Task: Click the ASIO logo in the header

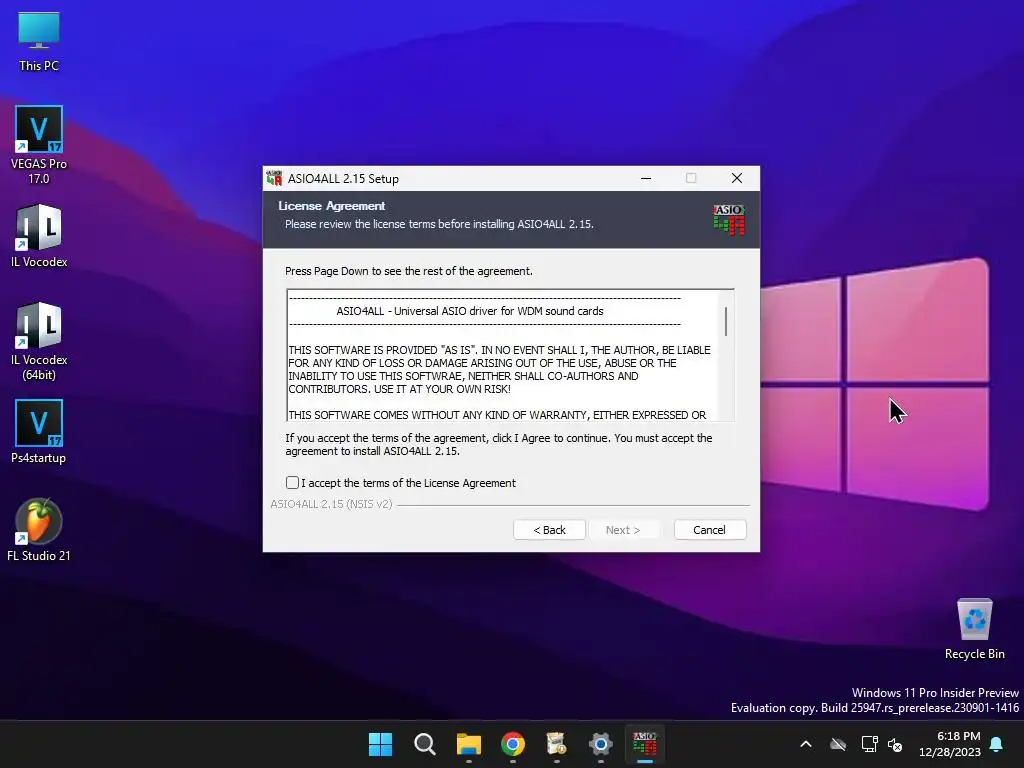Action: click(x=729, y=219)
